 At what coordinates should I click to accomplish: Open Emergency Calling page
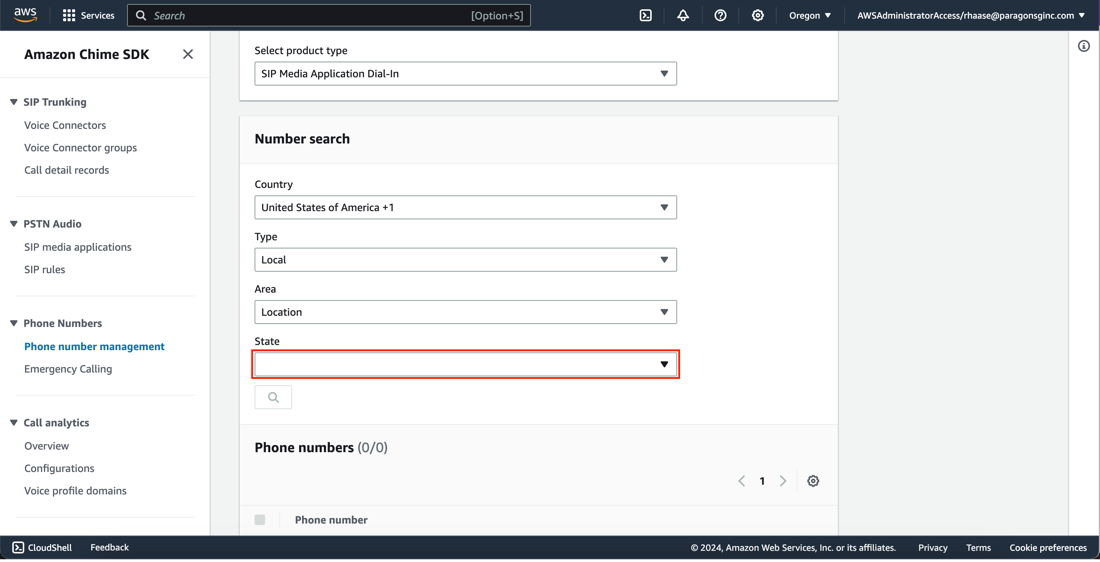tap(68, 369)
